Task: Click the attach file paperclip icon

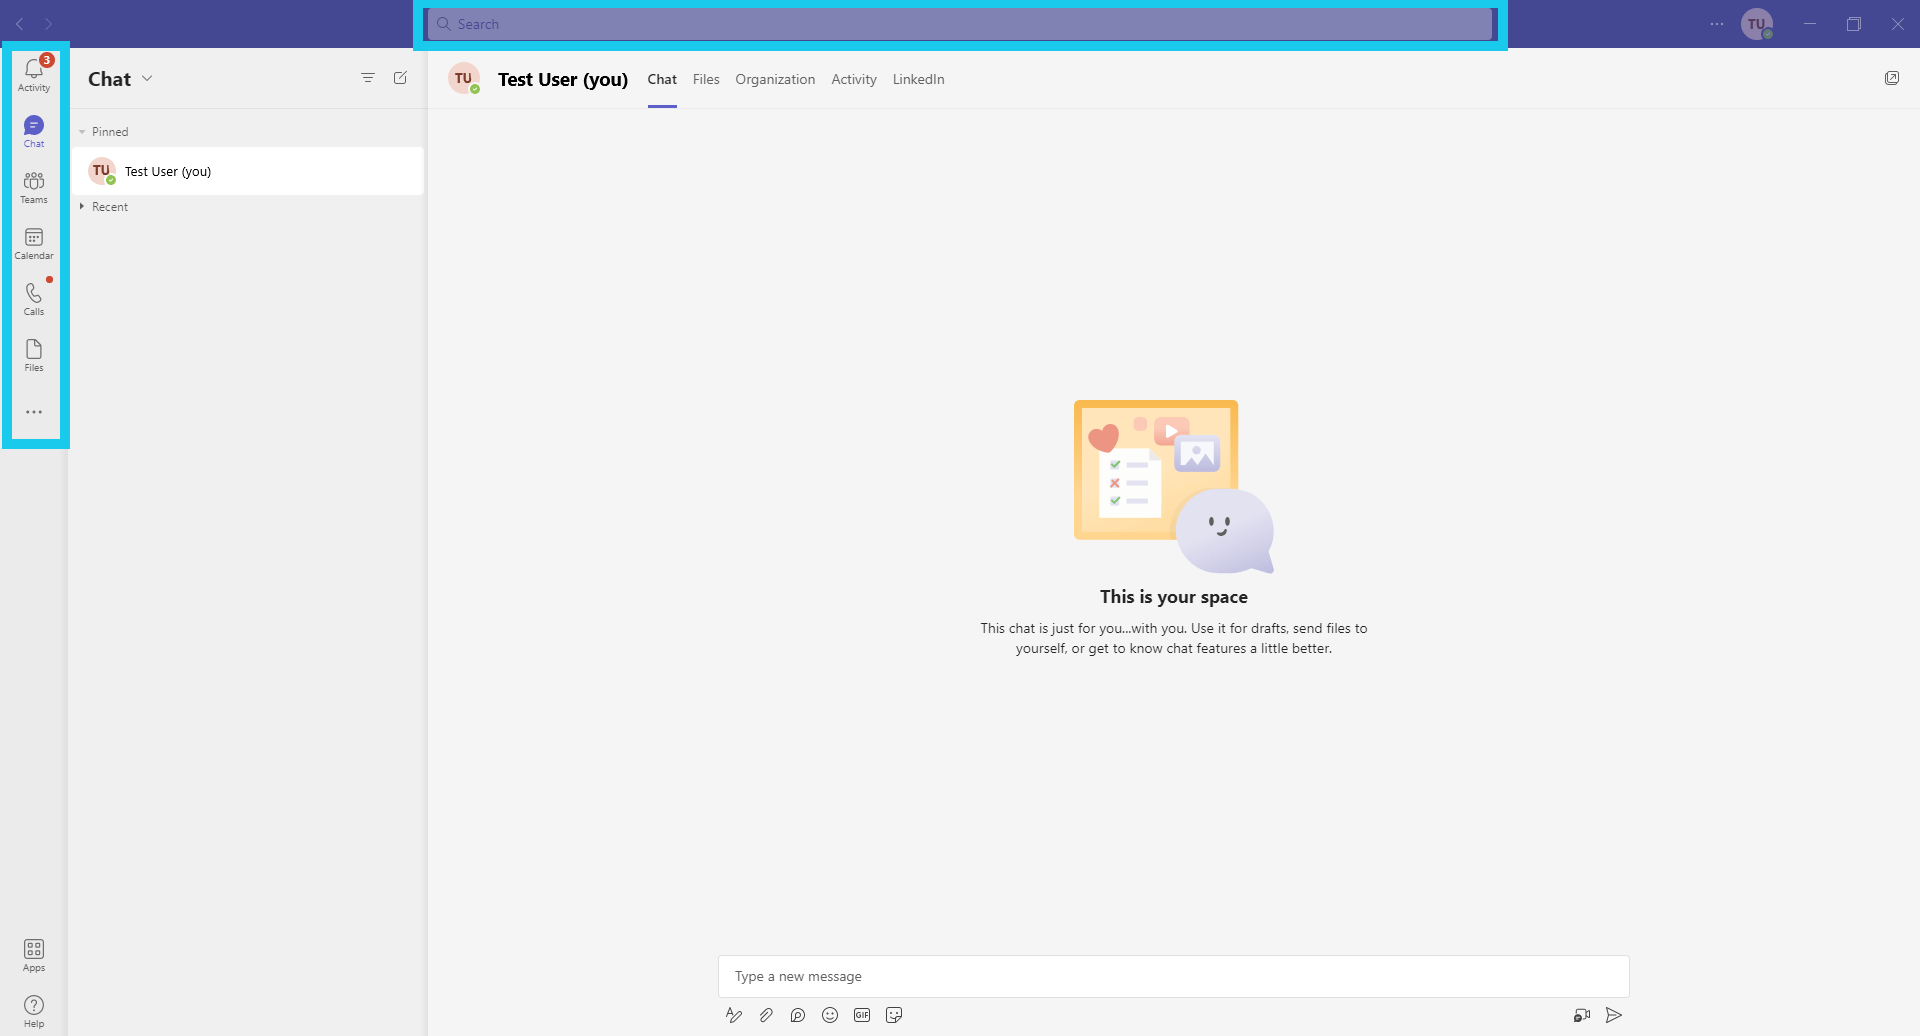Action: coord(766,1015)
